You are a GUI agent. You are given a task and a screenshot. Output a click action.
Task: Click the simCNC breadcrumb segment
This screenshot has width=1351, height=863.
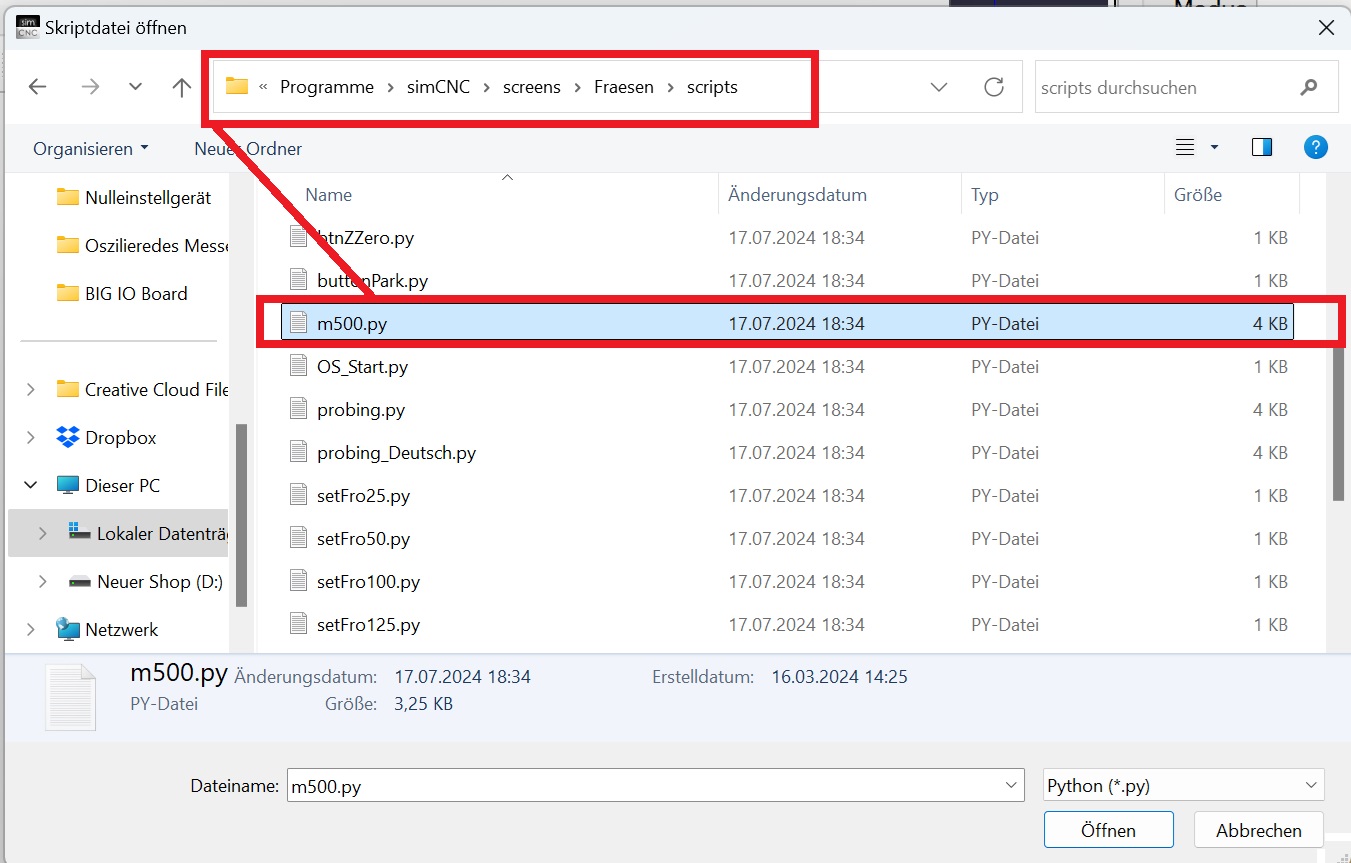coord(438,87)
